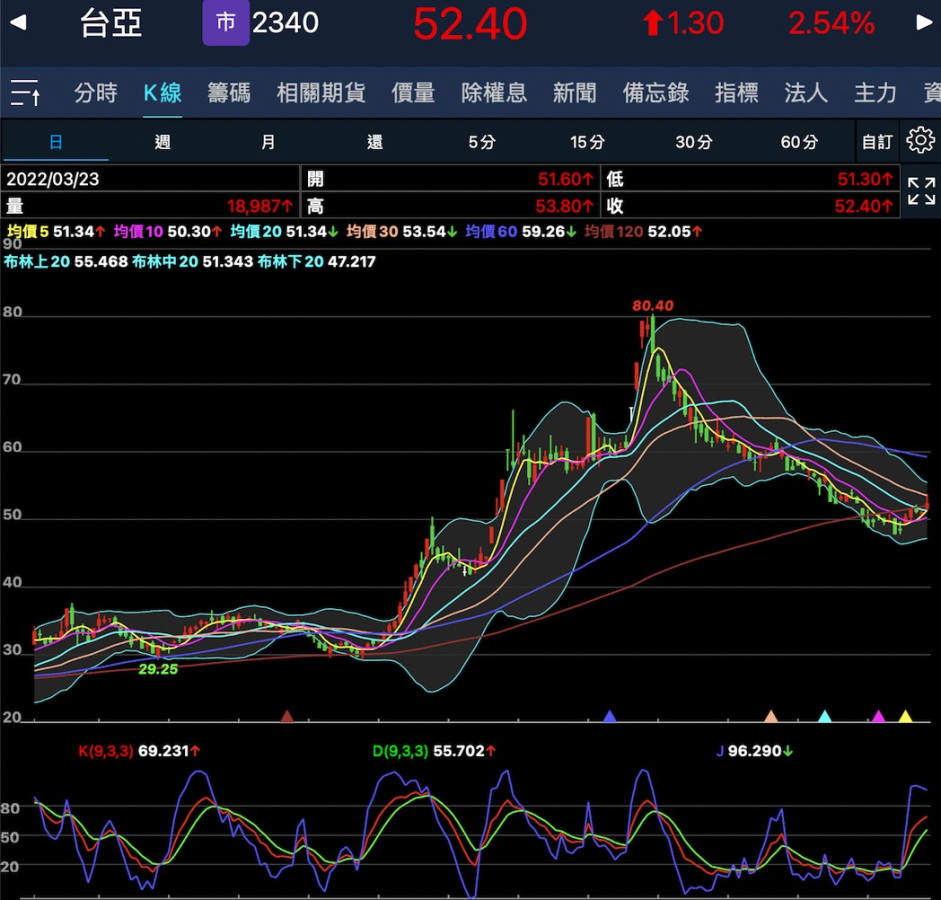
Task: Go to previous stock with left arrow
Action: coord(17,23)
